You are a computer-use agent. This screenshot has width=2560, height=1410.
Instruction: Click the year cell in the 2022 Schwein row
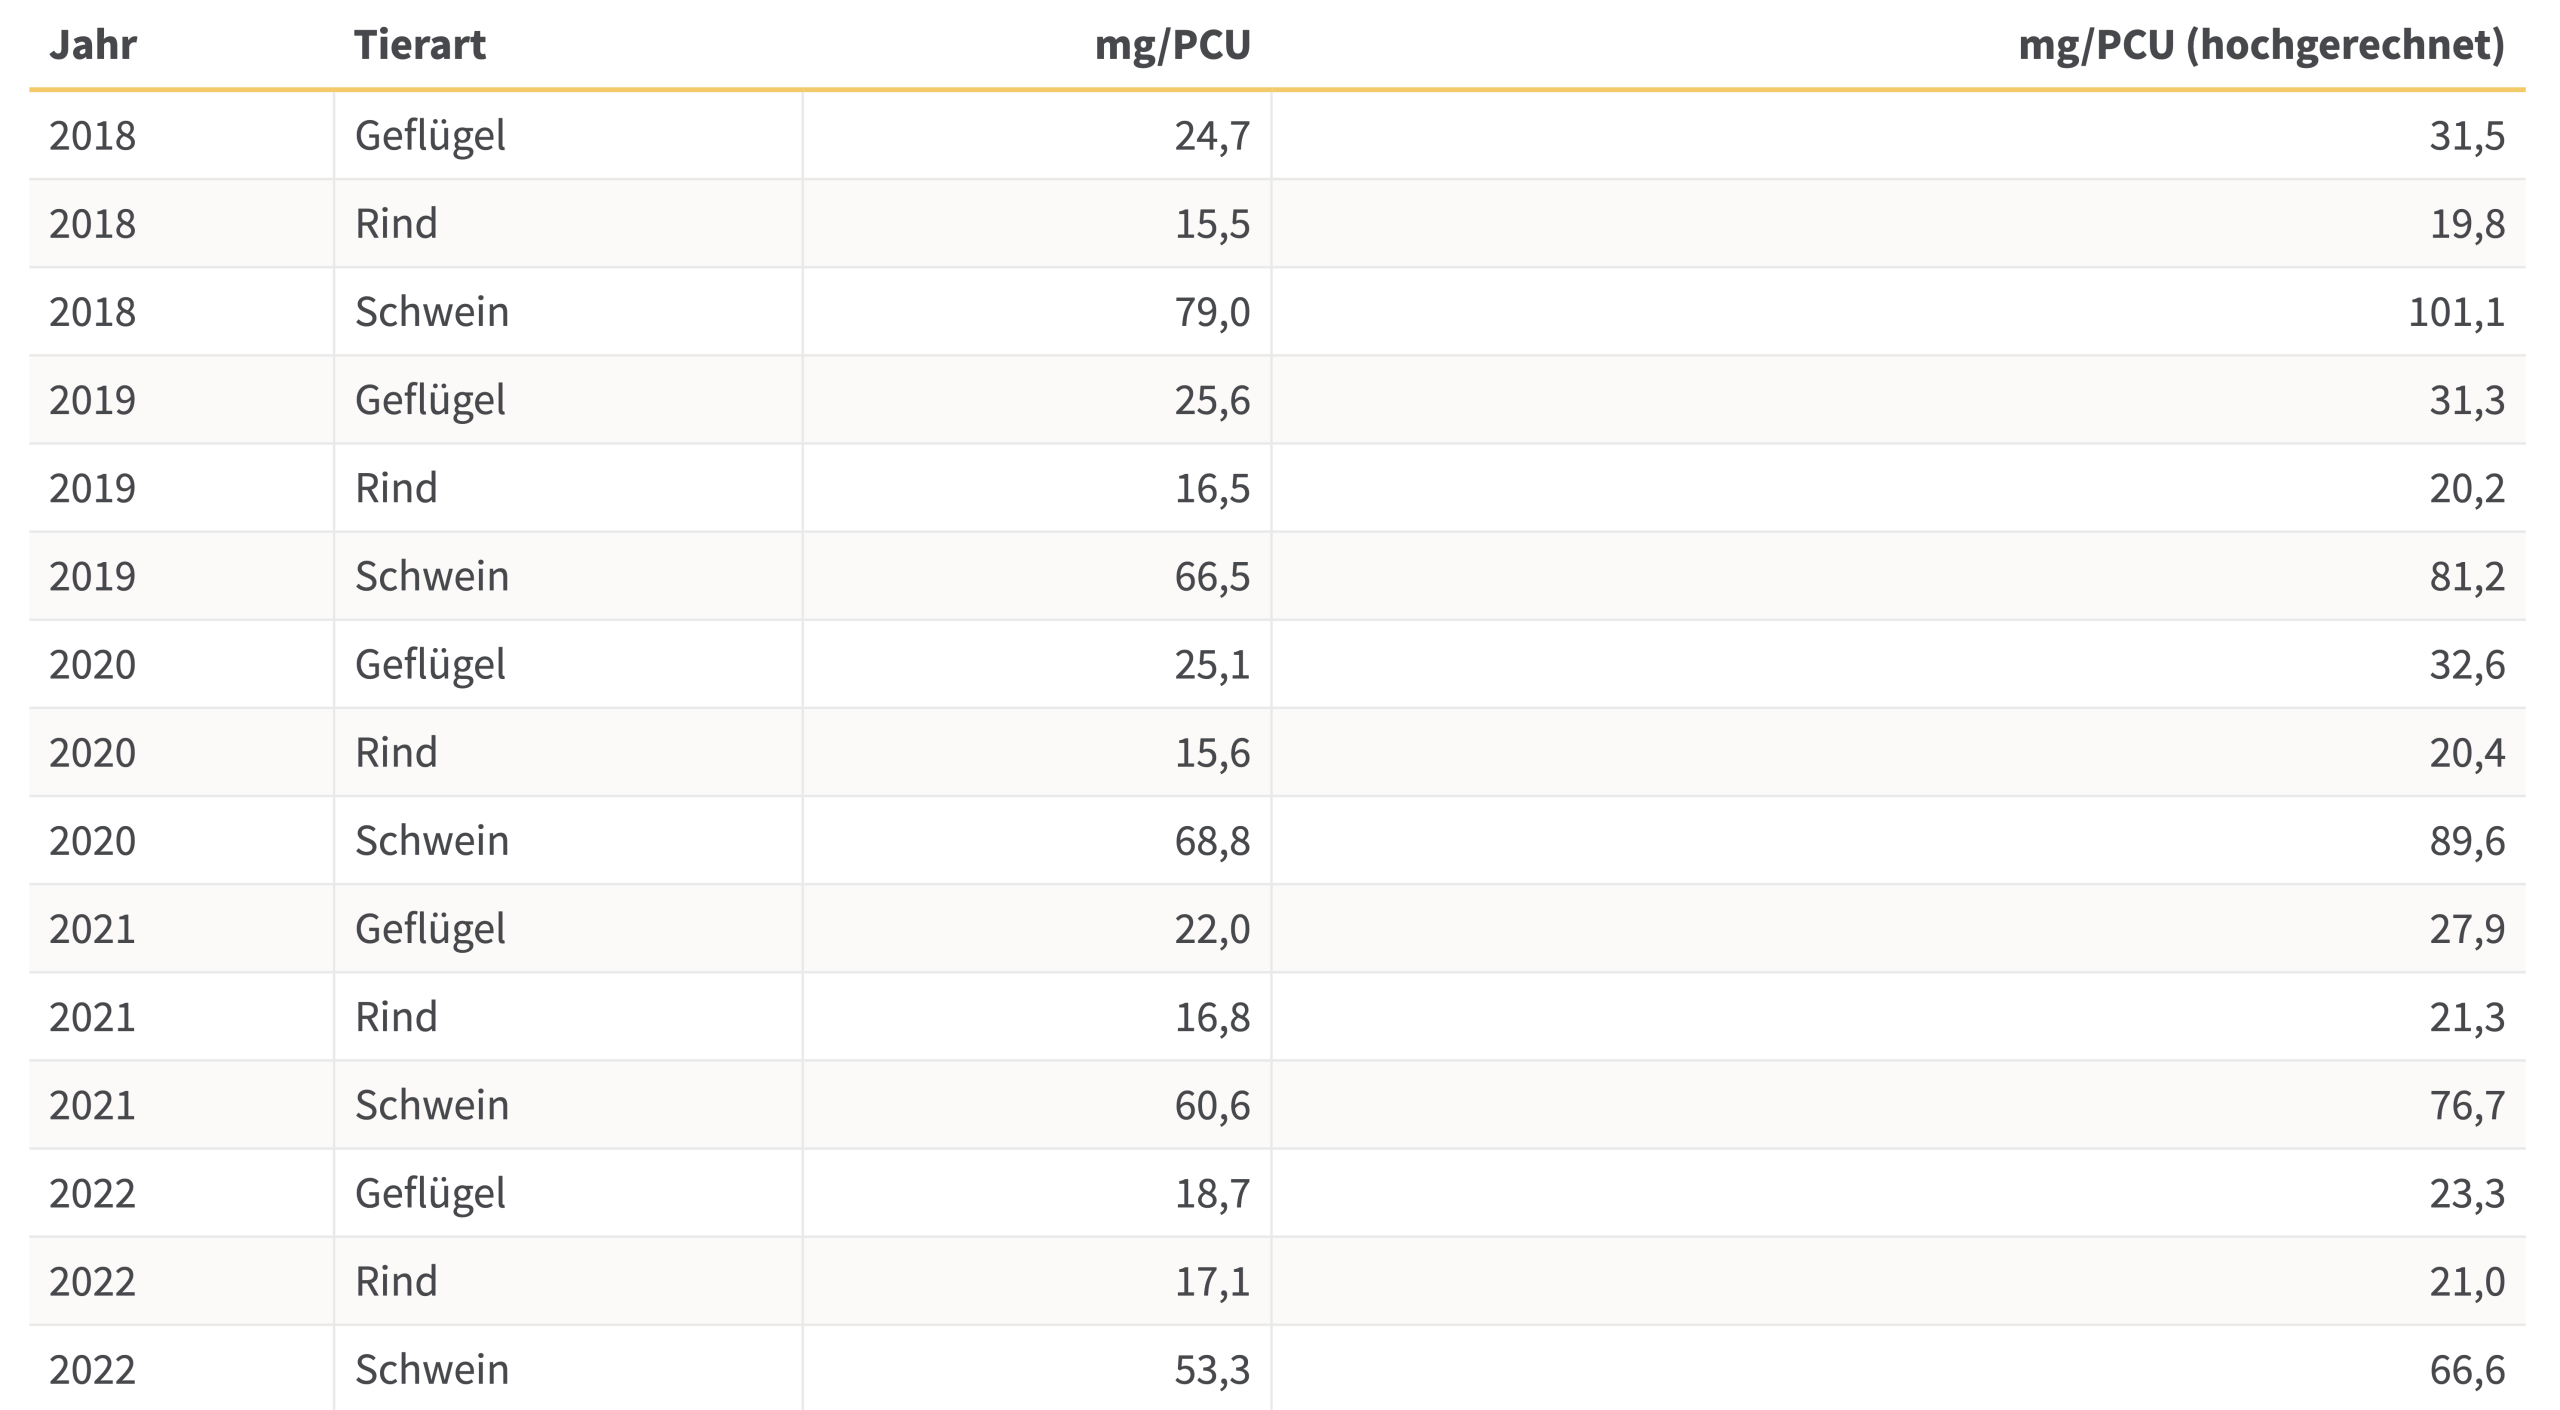click(x=92, y=1369)
